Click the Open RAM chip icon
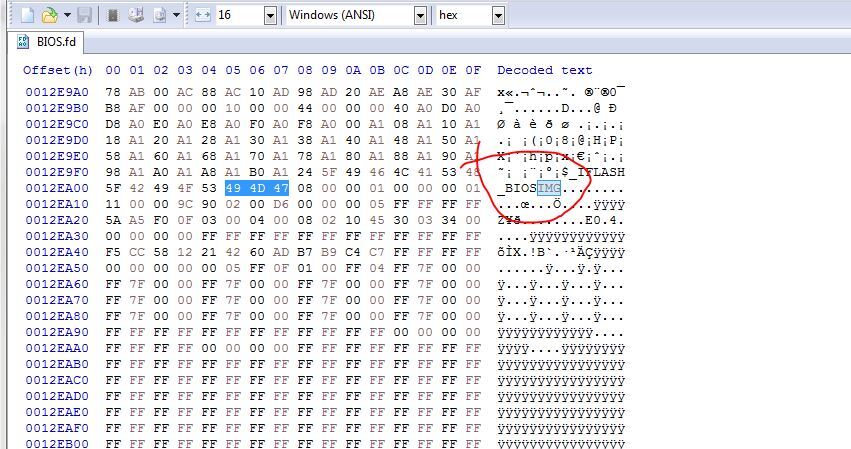The height and width of the screenshot is (449, 851). click(113, 15)
